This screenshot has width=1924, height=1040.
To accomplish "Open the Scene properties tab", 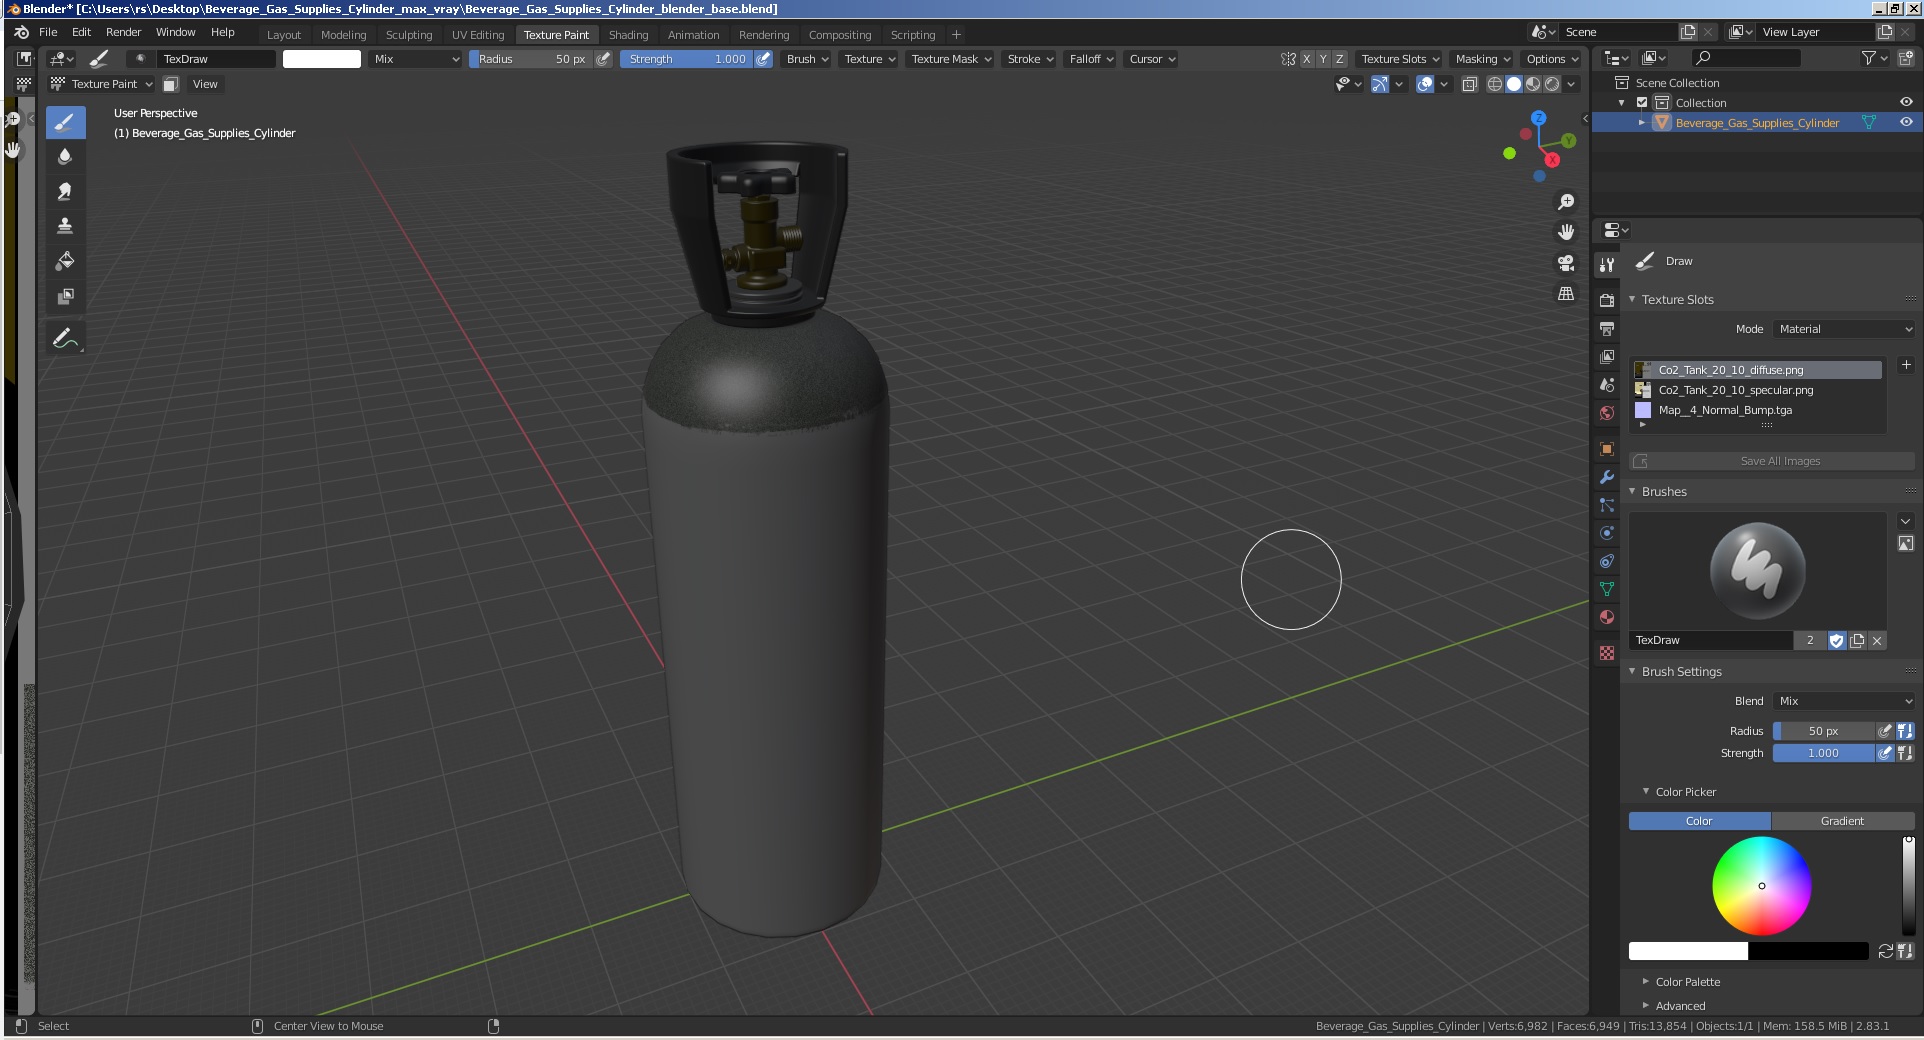I will (x=1607, y=384).
